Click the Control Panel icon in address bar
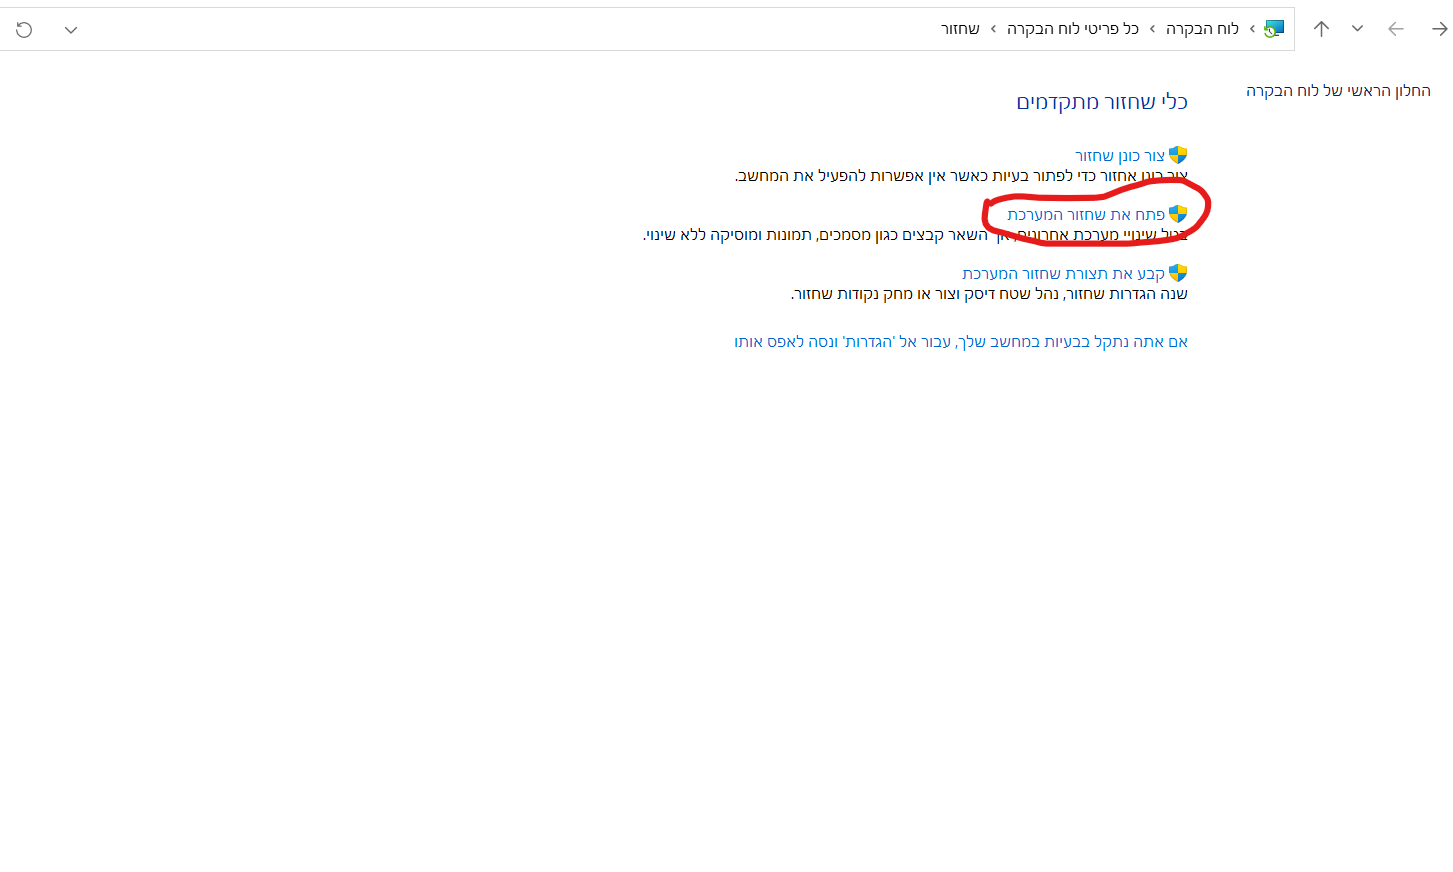 click(1273, 29)
